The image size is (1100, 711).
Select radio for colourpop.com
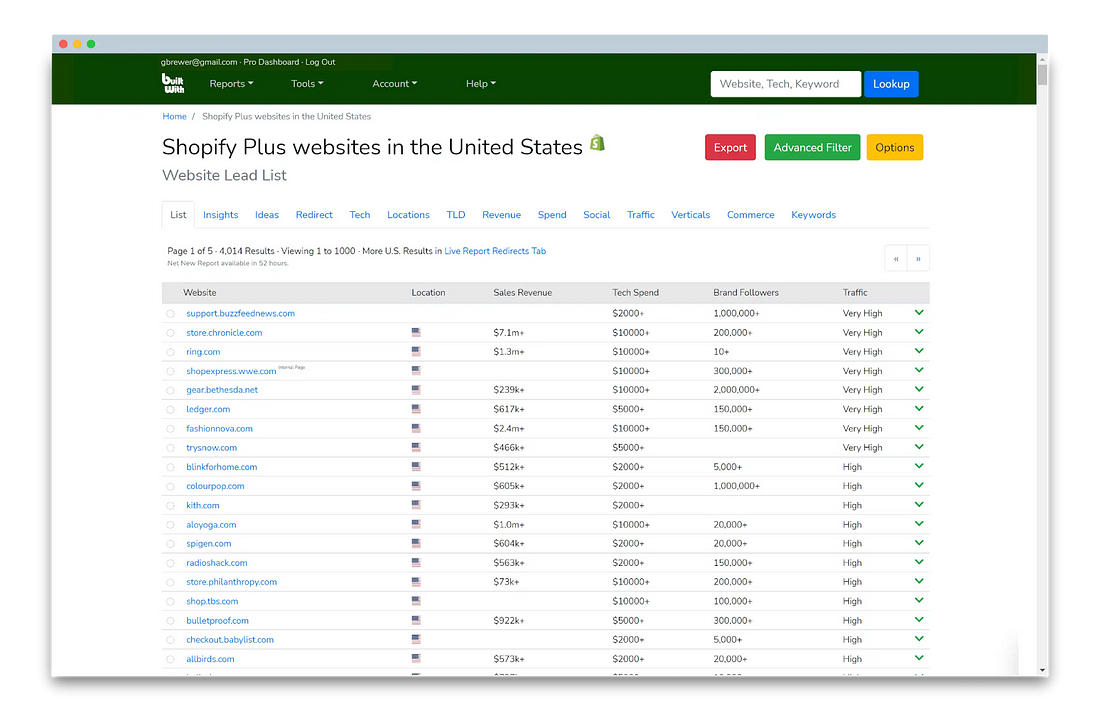pyautogui.click(x=170, y=486)
